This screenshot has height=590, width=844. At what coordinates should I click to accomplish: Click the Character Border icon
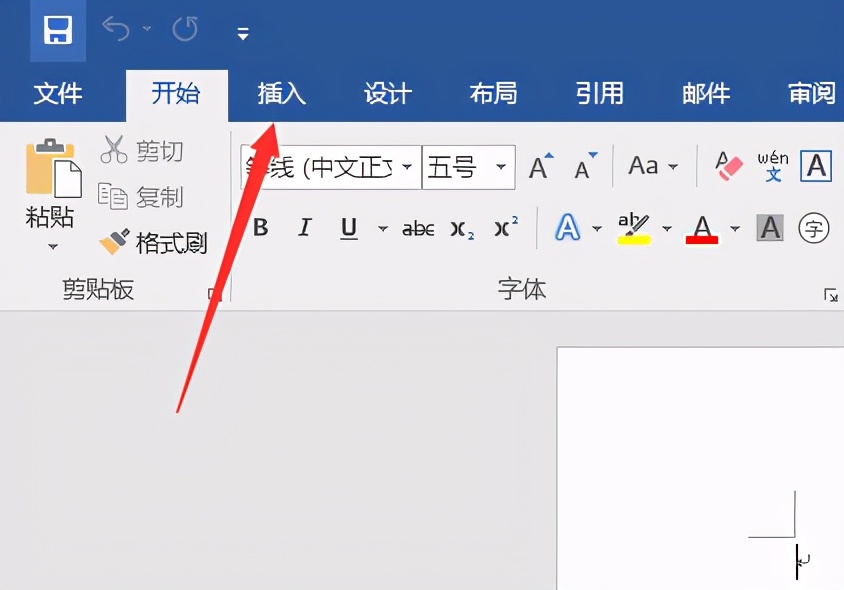click(816, 166)
